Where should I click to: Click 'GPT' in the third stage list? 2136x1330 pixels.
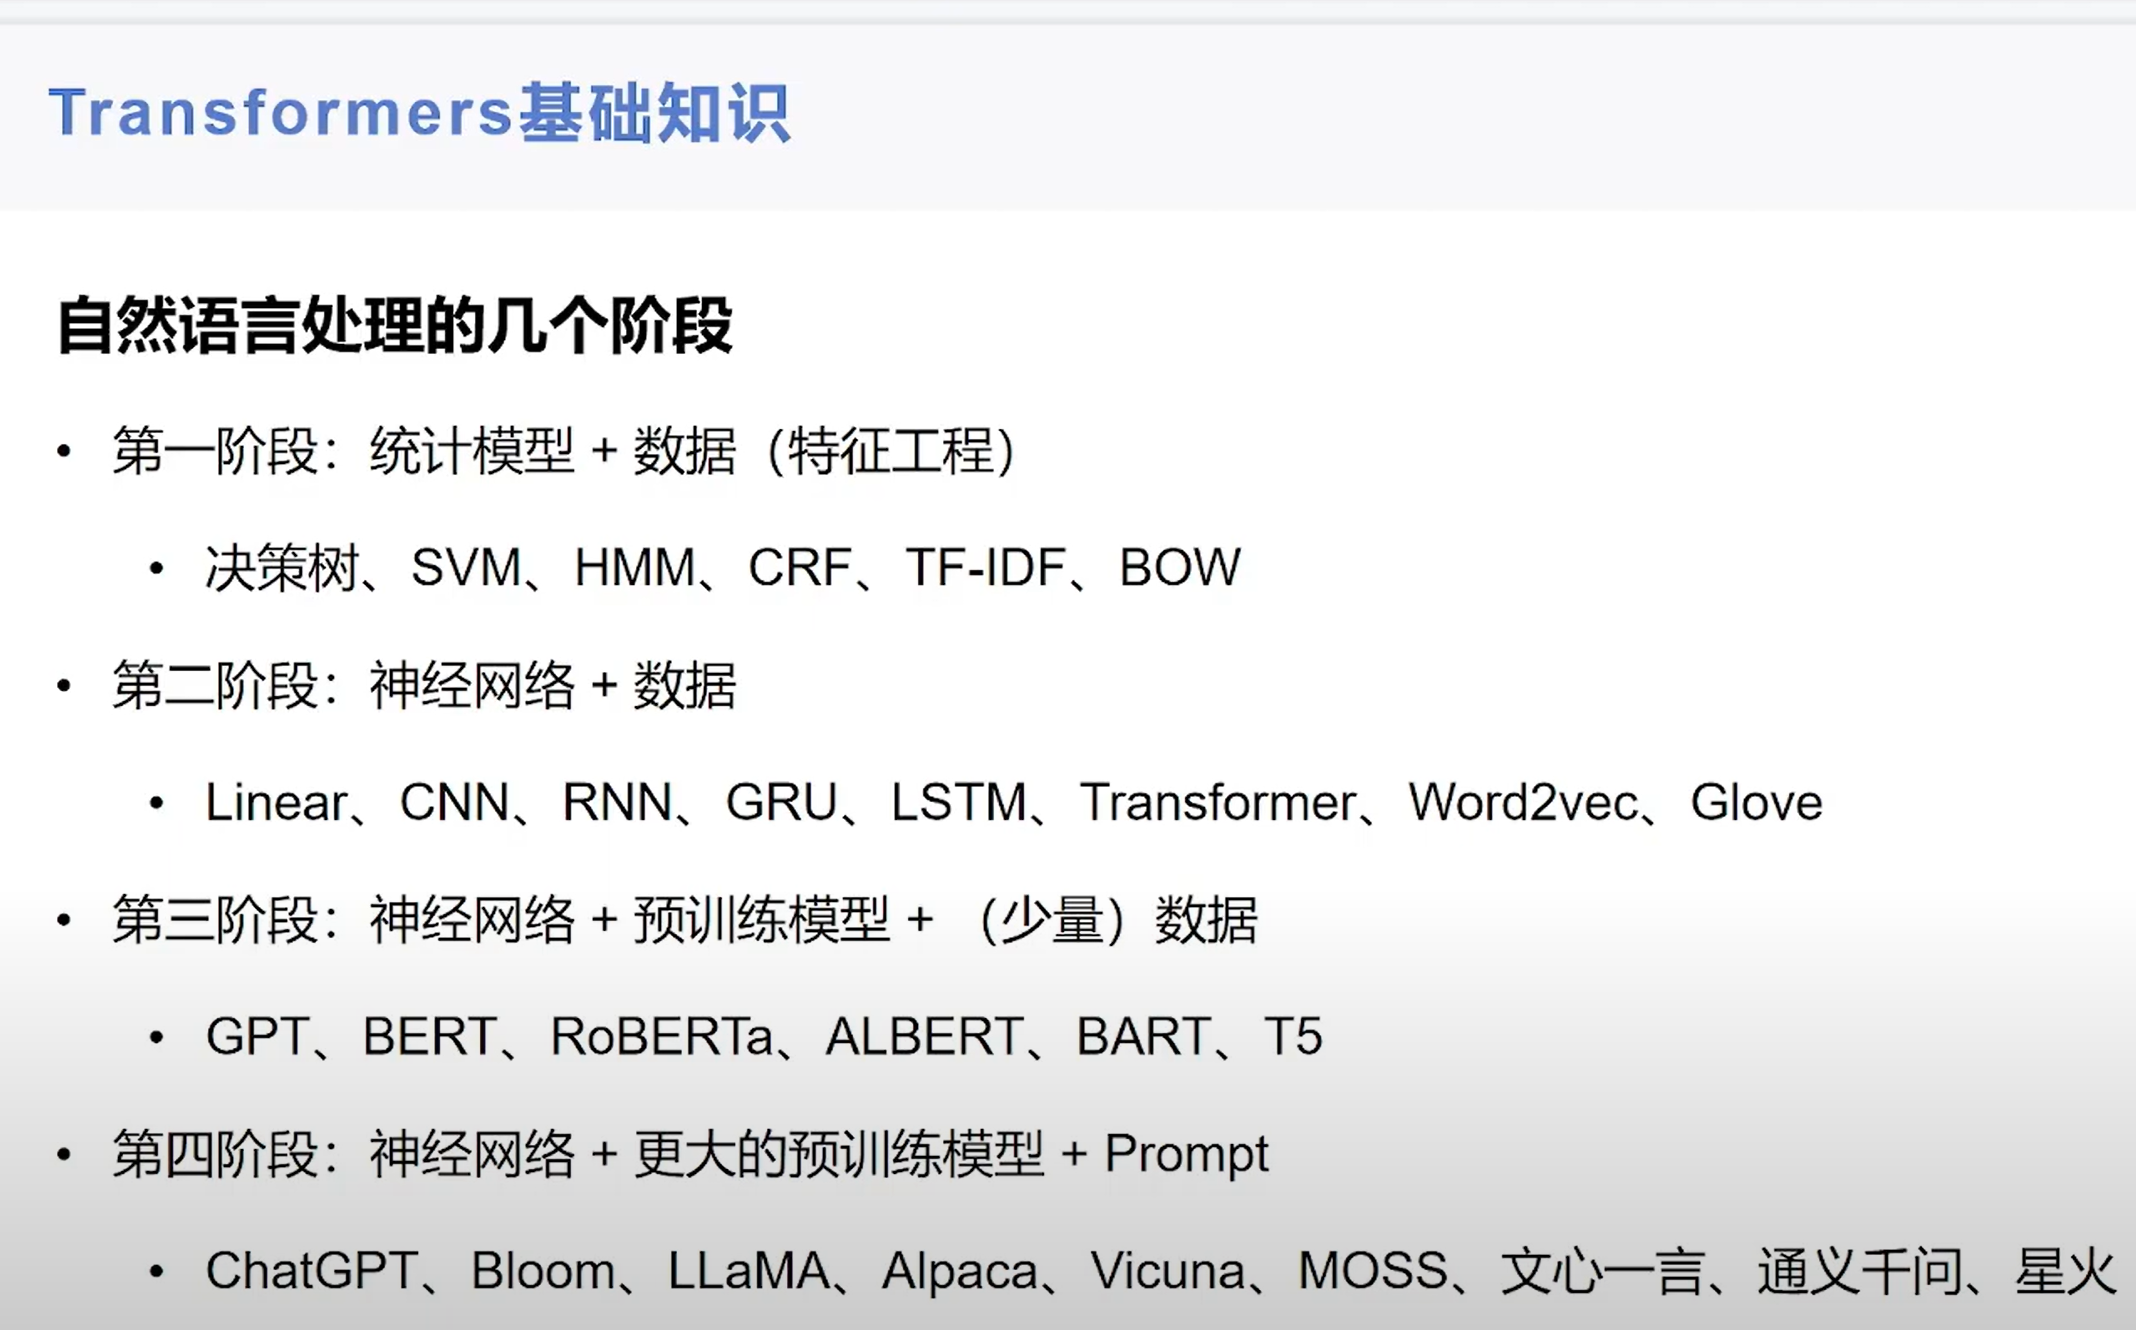tap(256, 1036)
